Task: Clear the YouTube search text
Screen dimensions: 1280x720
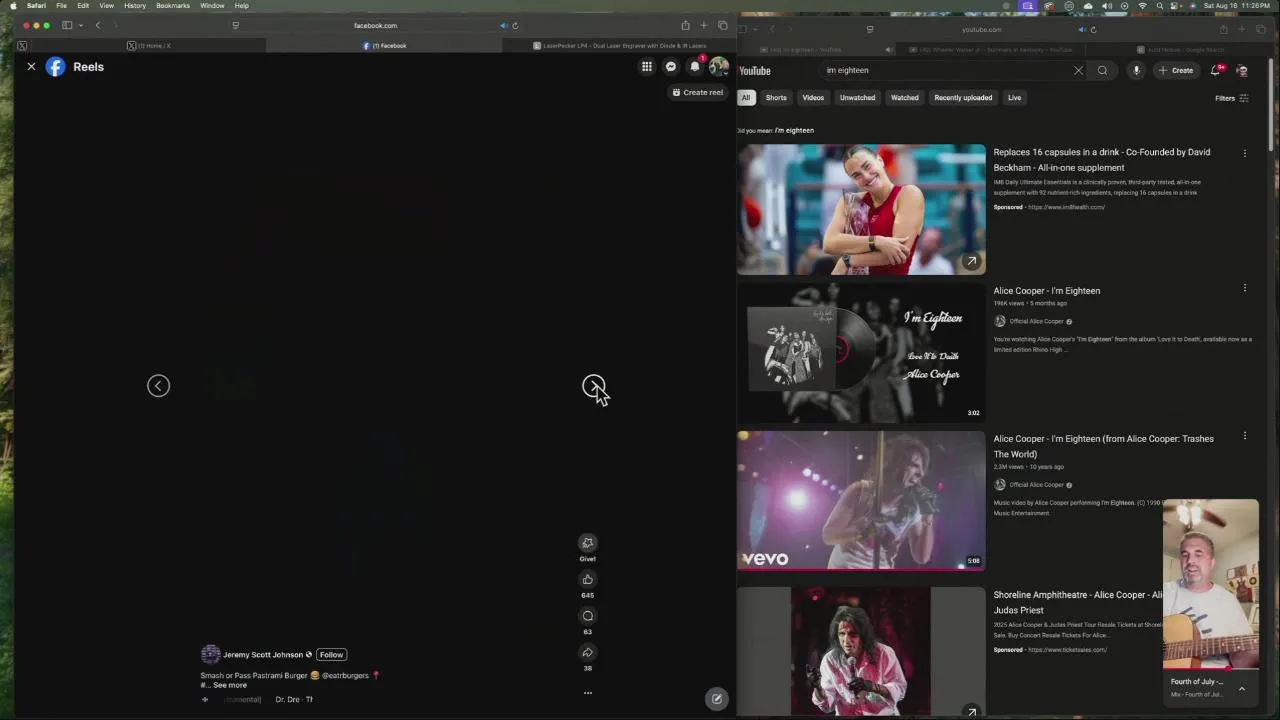Action: click(1078, 71)
